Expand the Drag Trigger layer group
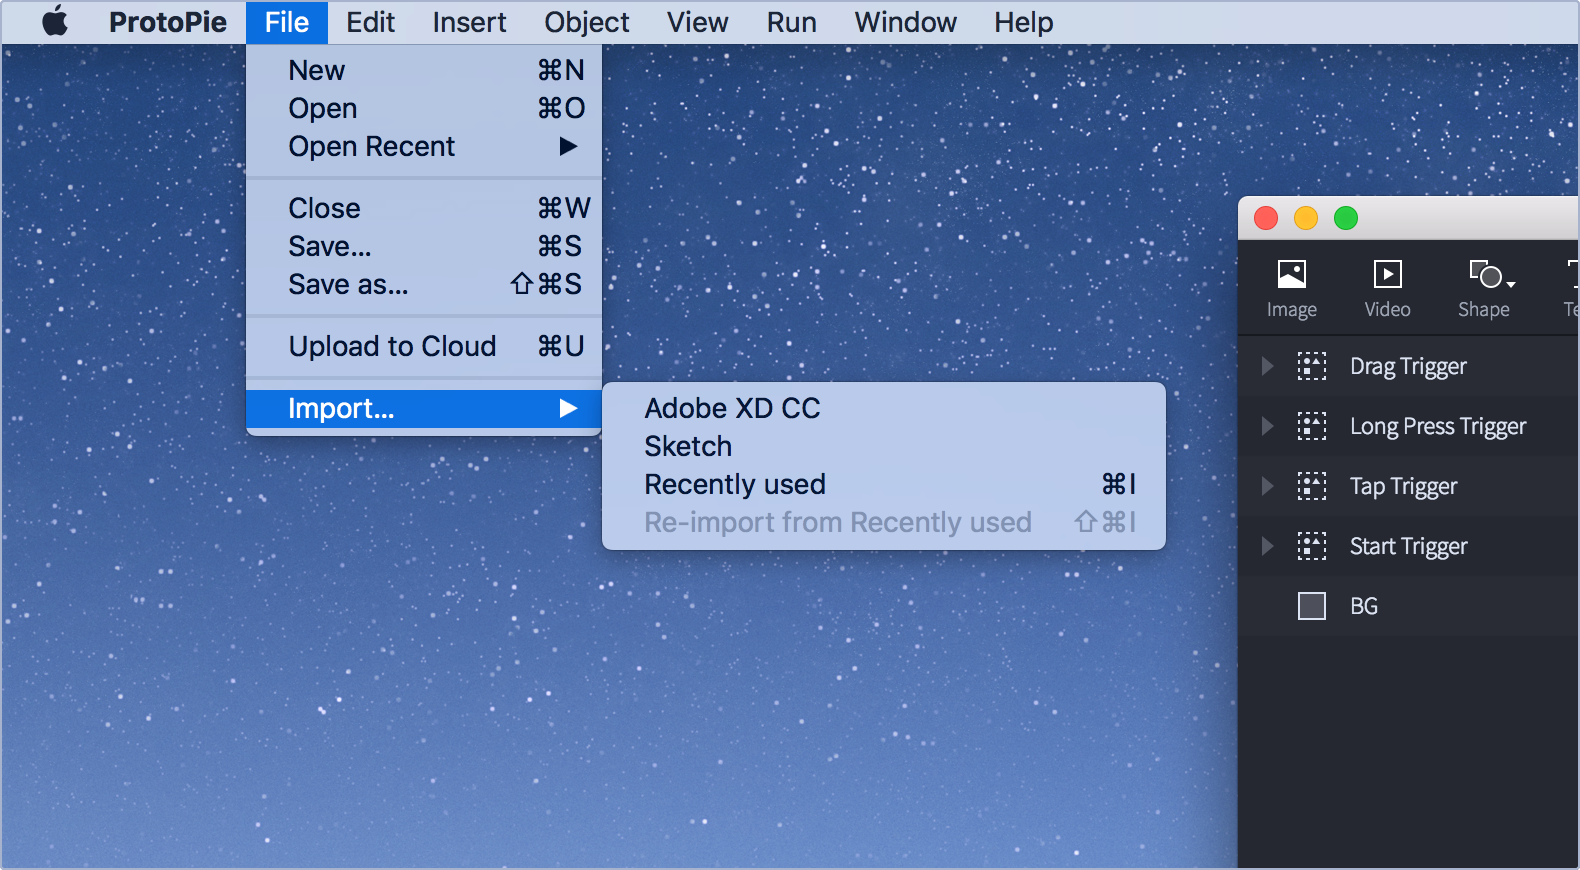This screenshot has width=1580, height=870. tap(1268, 366)
